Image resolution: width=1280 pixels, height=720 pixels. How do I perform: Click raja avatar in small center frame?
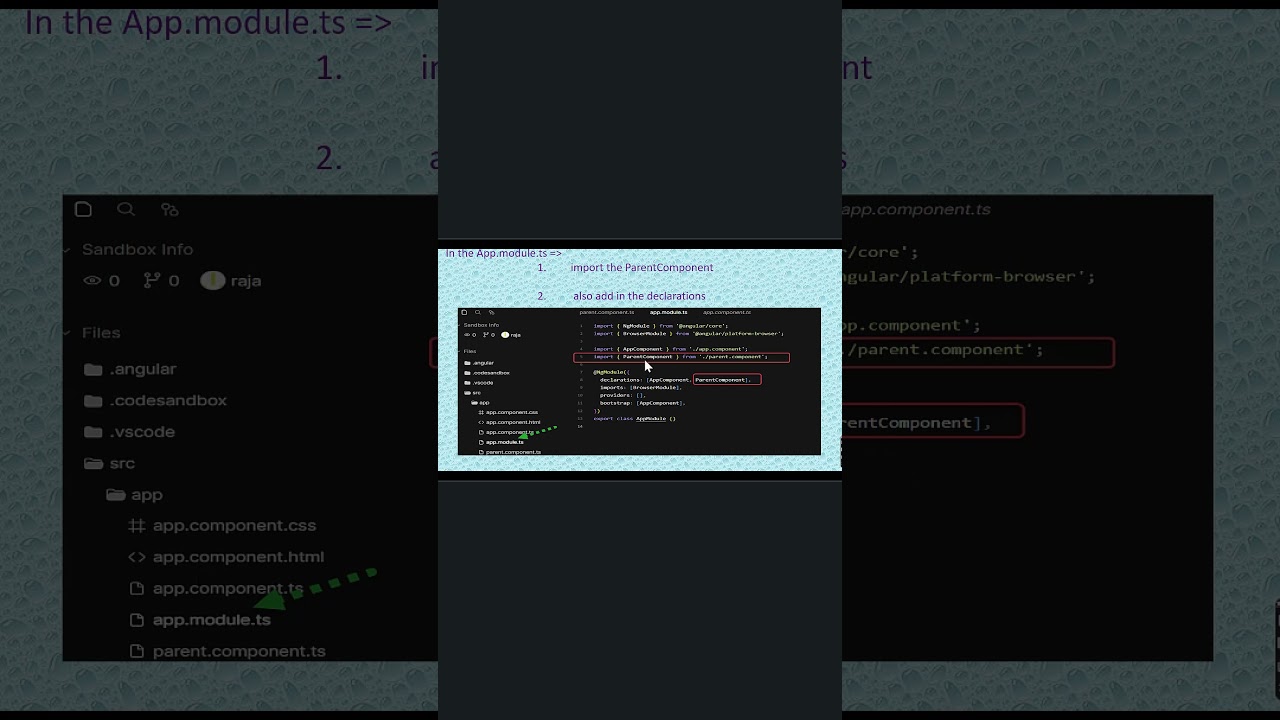click(x=505, y=335)
